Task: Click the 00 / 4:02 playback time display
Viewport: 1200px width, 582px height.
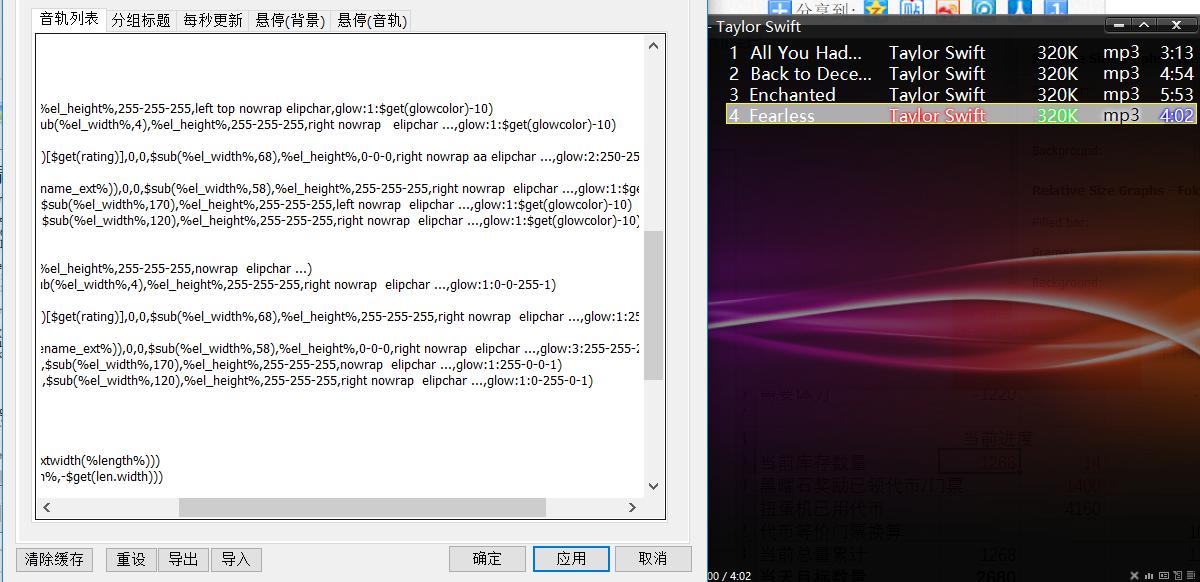Action: (728, 576)
